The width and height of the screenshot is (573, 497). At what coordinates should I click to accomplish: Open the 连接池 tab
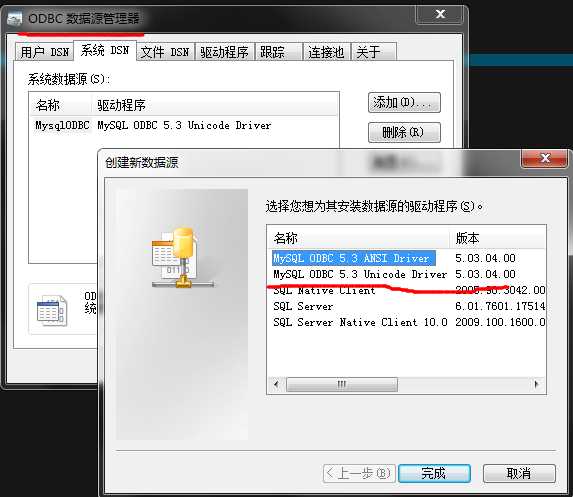coord(327,52)
